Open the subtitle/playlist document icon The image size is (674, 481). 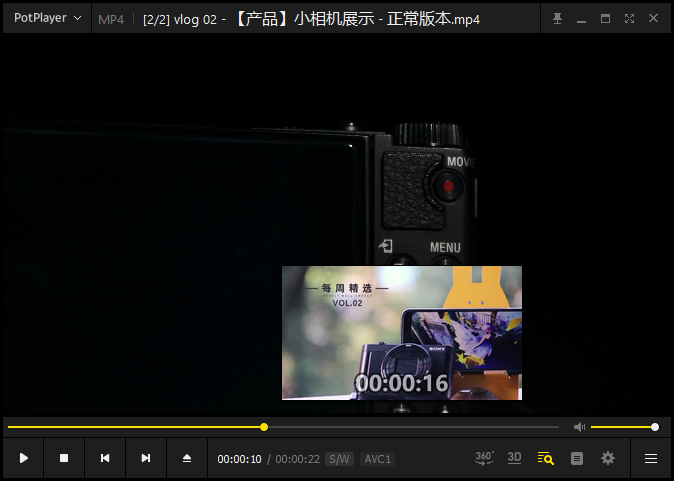(577, 459)
